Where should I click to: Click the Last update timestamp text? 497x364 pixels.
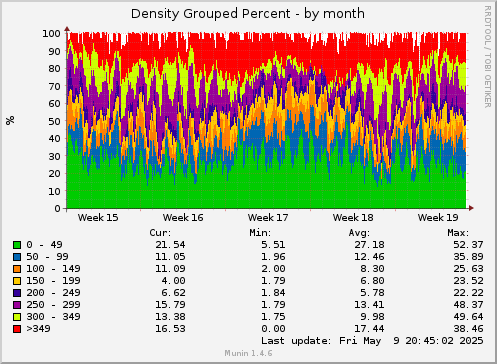[x=372, y=341]
